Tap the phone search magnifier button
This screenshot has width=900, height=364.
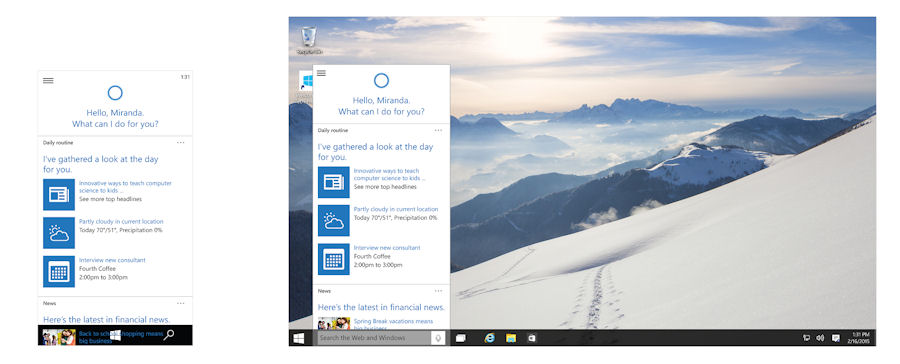[x=169, y=335]
